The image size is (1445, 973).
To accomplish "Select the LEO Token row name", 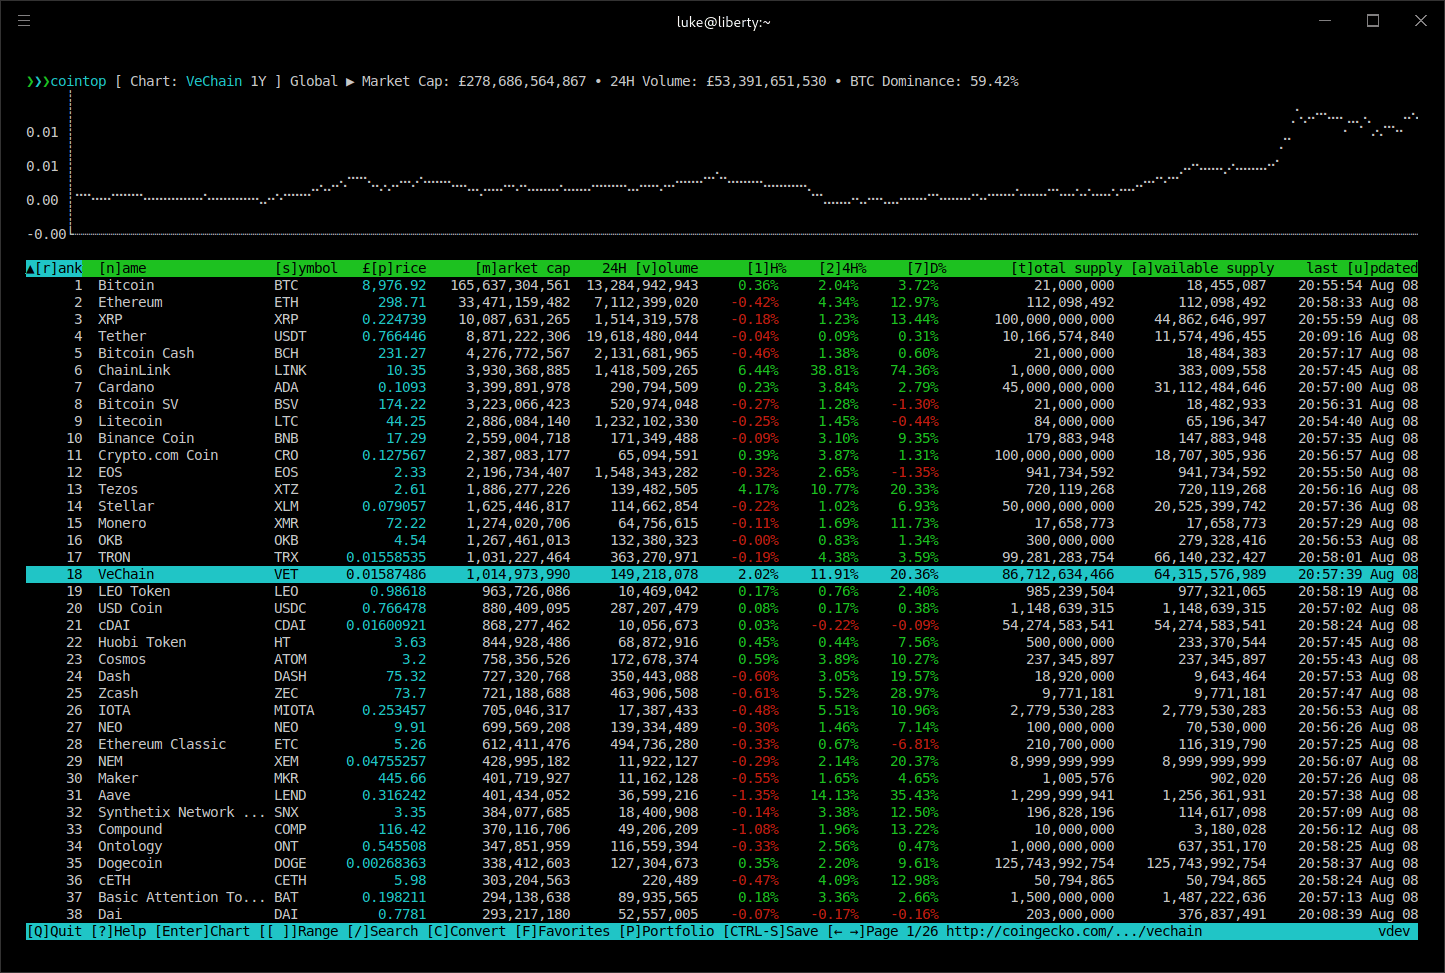I will pos(134,591).
